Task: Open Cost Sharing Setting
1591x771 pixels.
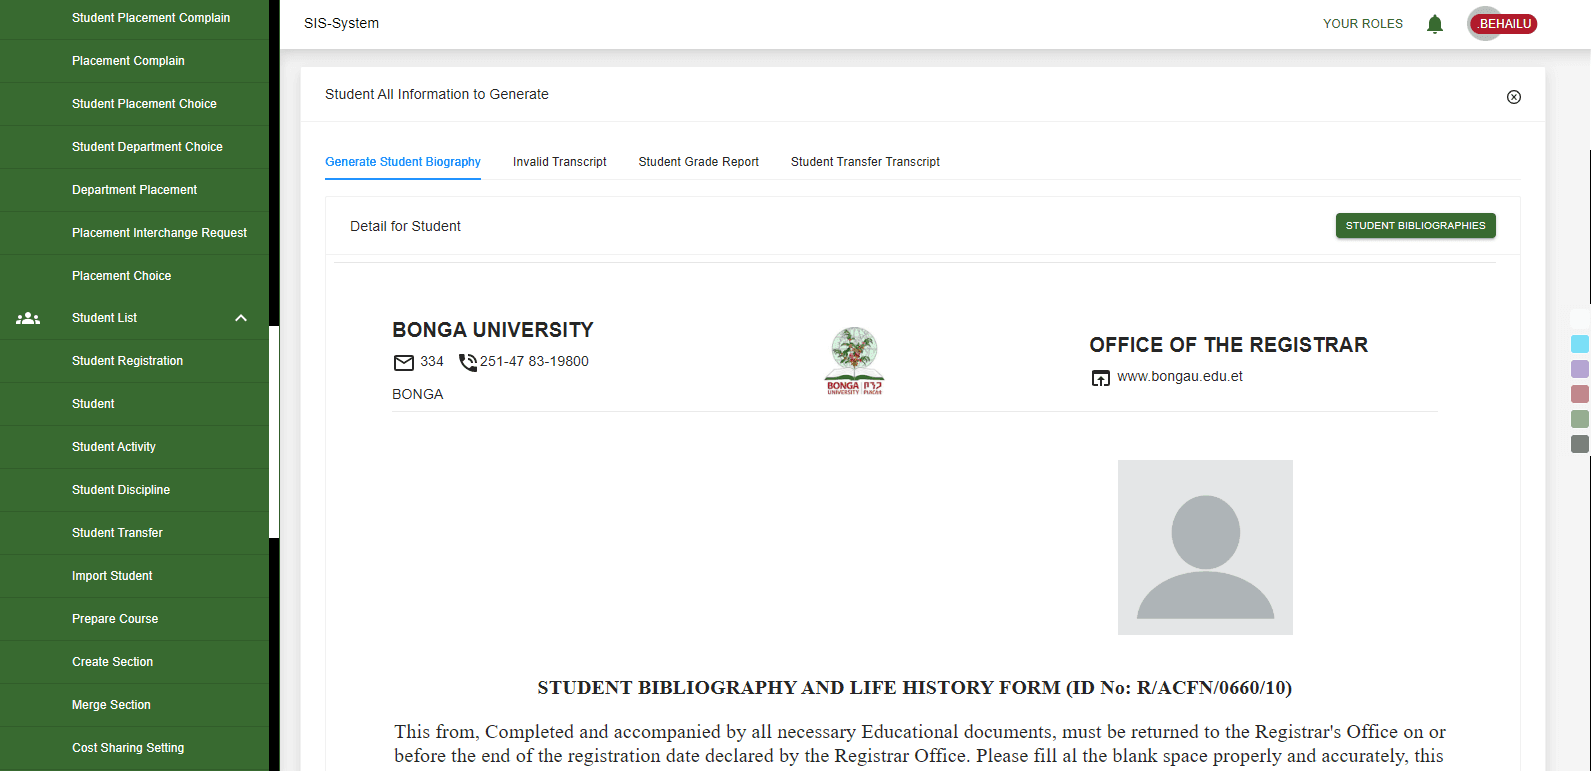Action: point(134,748)
